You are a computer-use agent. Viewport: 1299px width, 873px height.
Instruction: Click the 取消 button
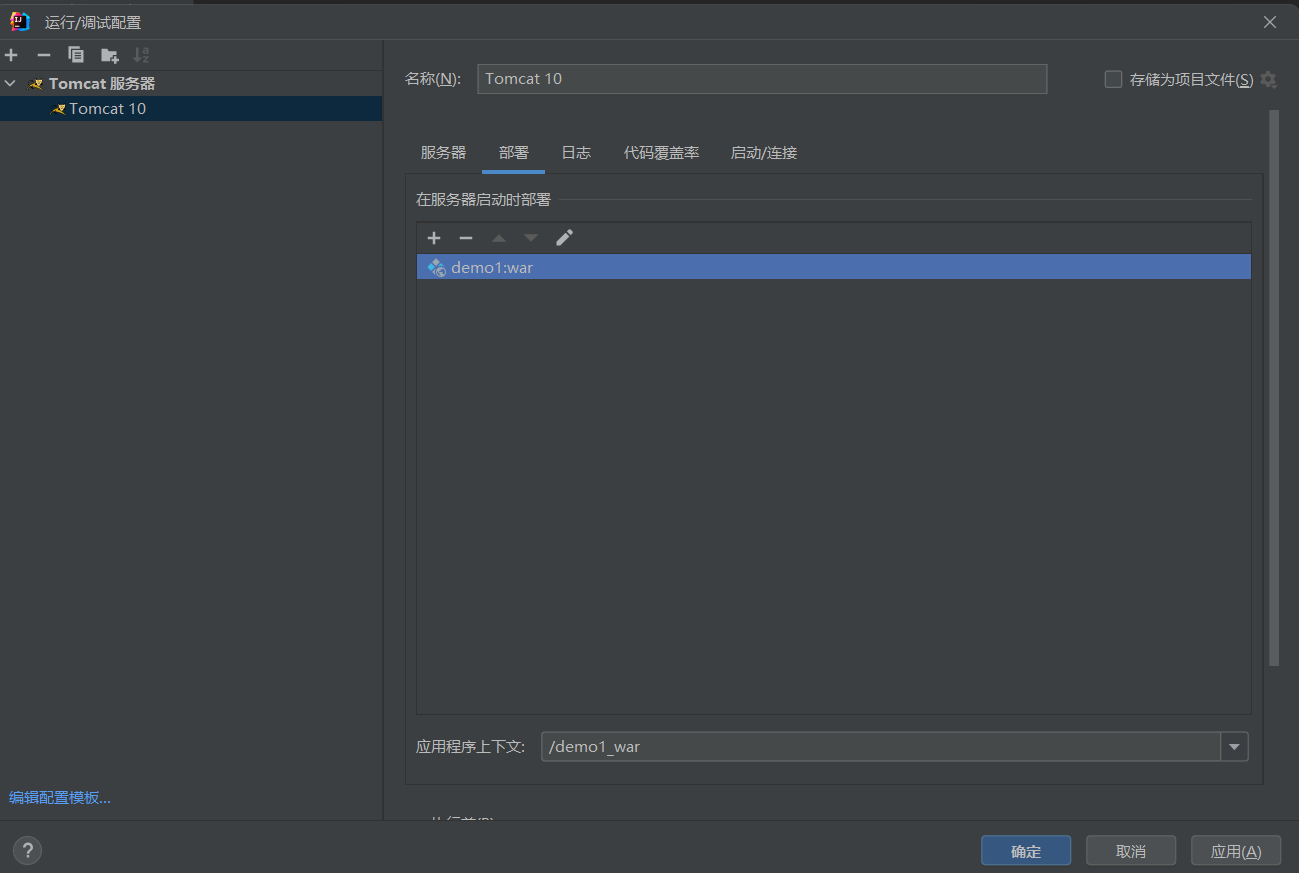pos(1131,851)
